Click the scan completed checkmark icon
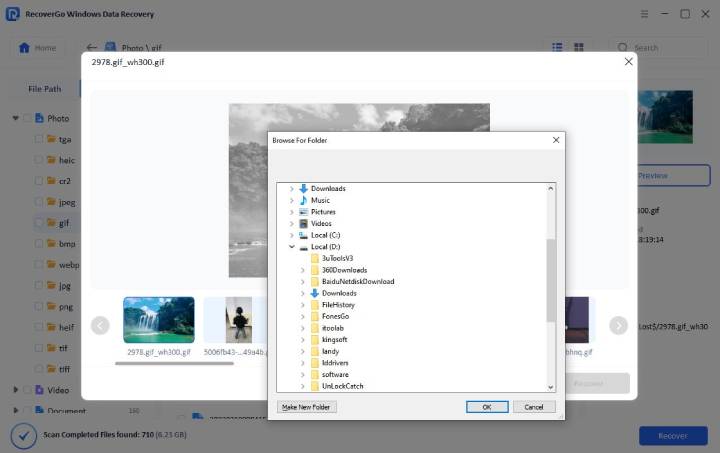The width and height of the screenshot is (720, 453). pos(24,435)
